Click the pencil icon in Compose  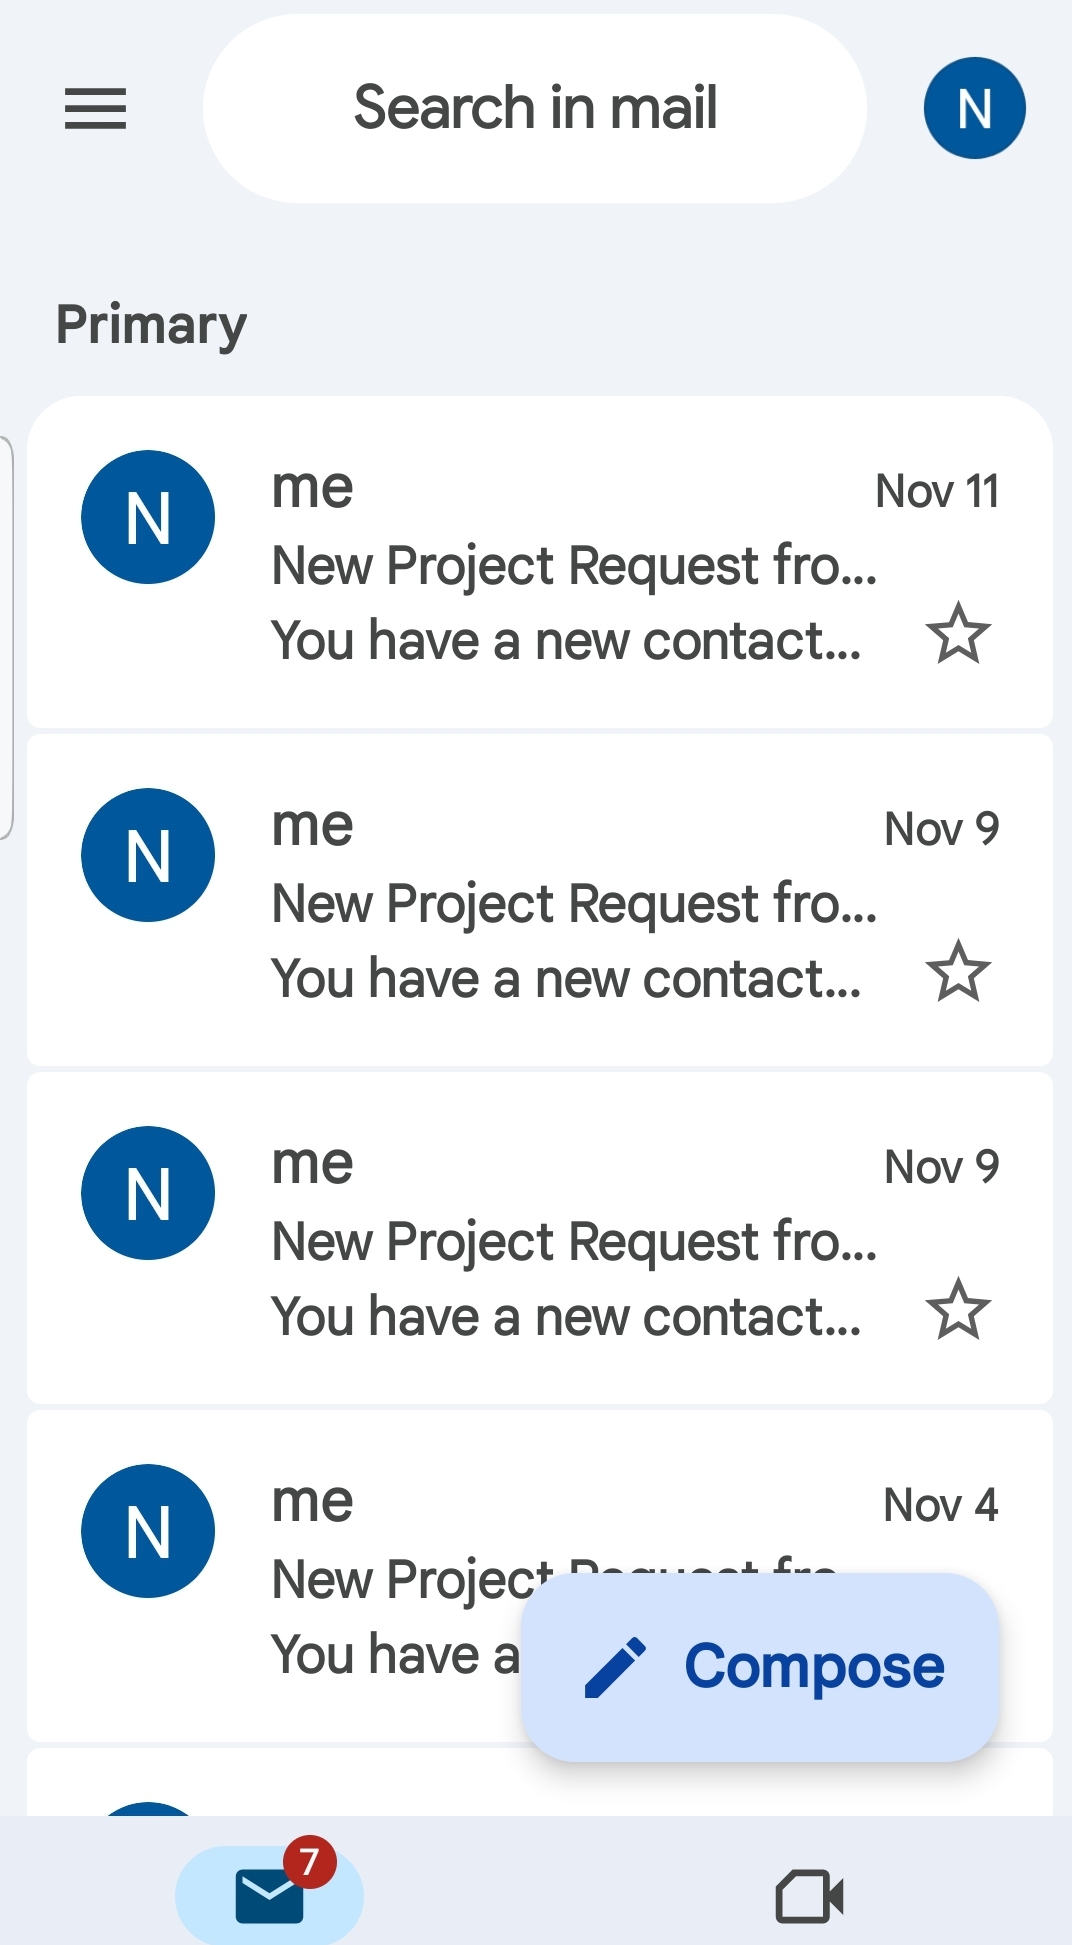615,1667
